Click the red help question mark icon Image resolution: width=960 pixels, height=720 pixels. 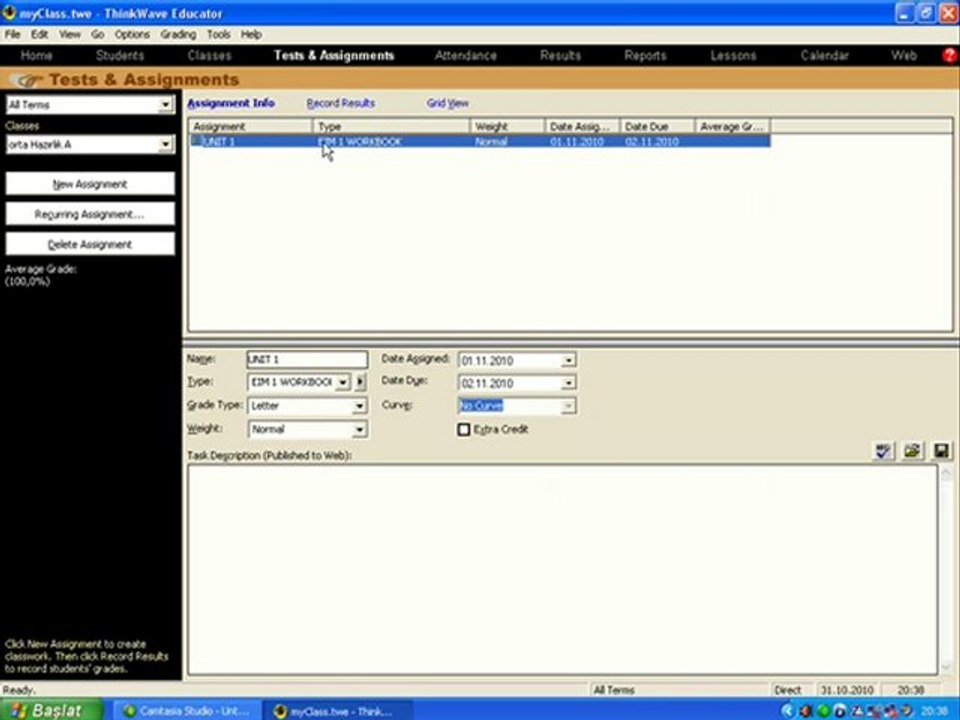pos(950,55)
